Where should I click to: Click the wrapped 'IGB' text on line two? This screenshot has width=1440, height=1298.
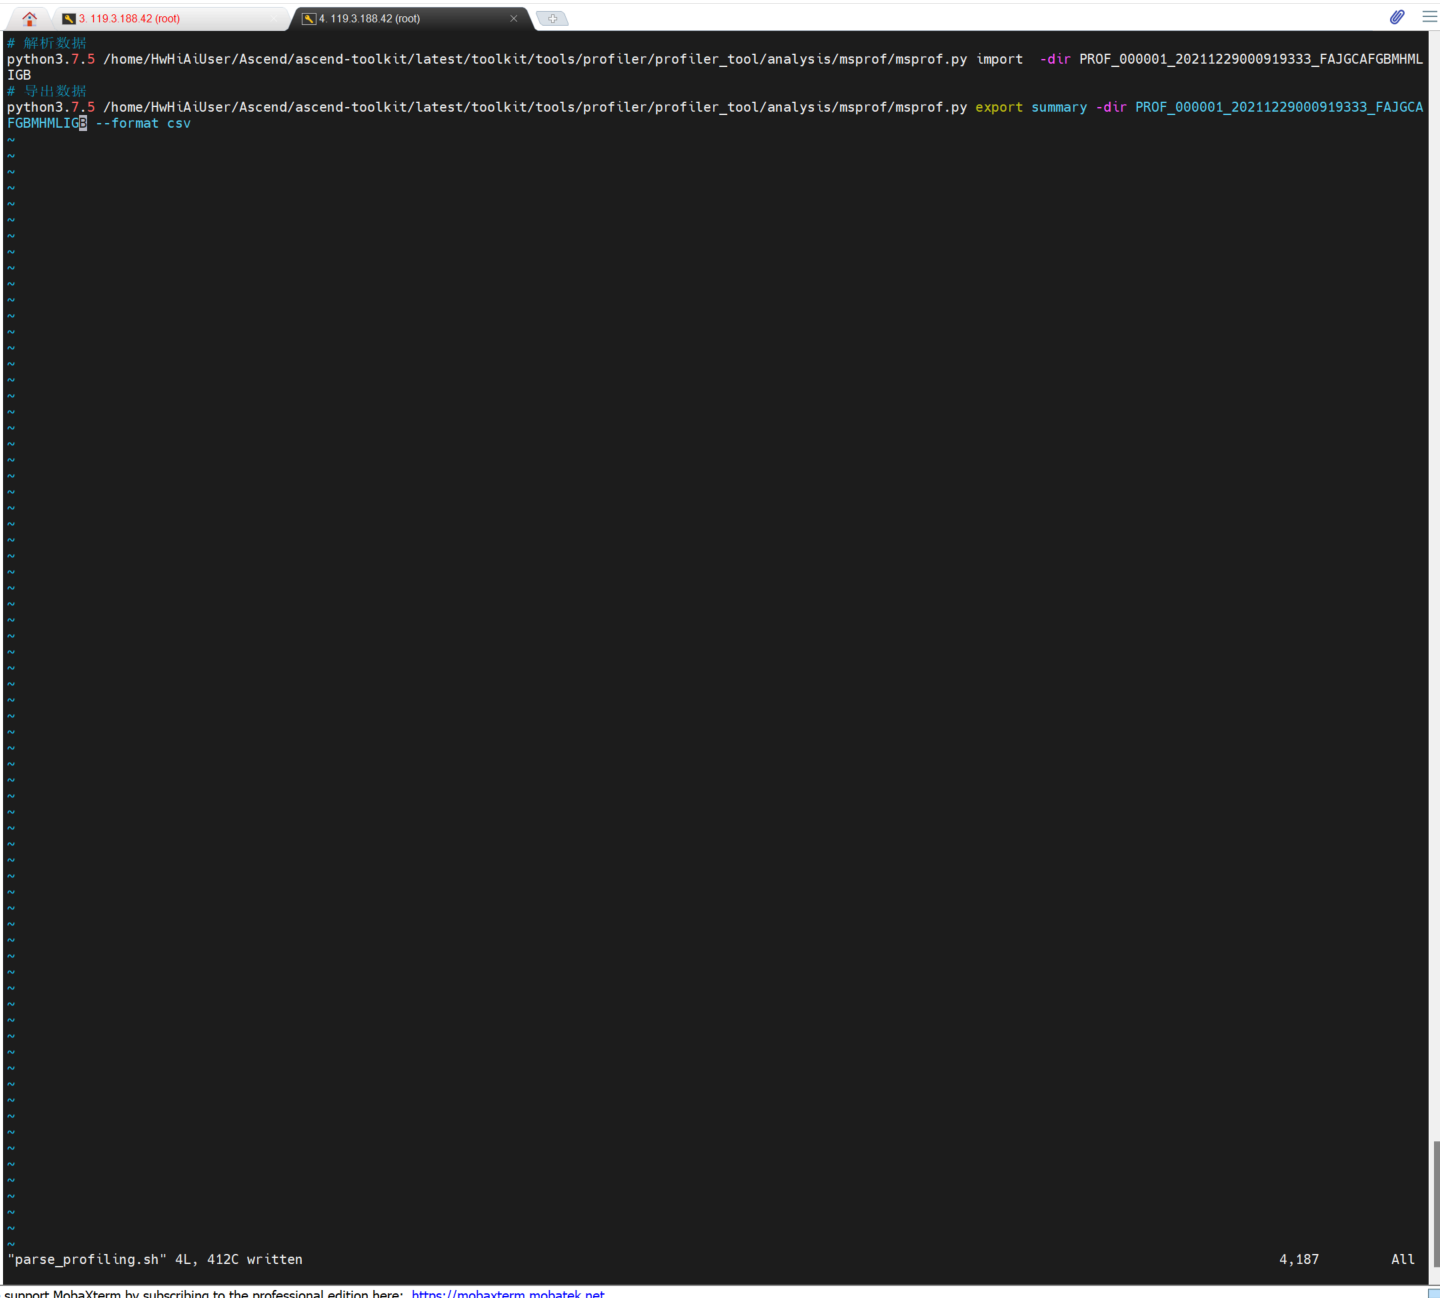point(19,75)
